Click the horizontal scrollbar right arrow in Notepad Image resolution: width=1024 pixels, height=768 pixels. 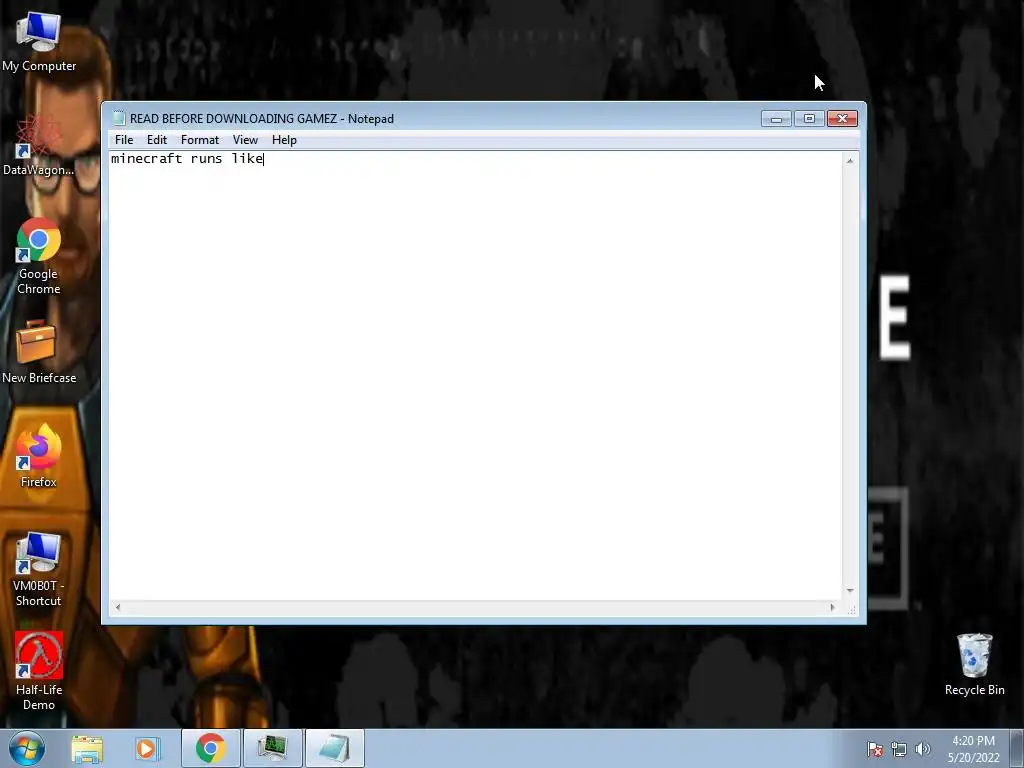pos(832,607)
